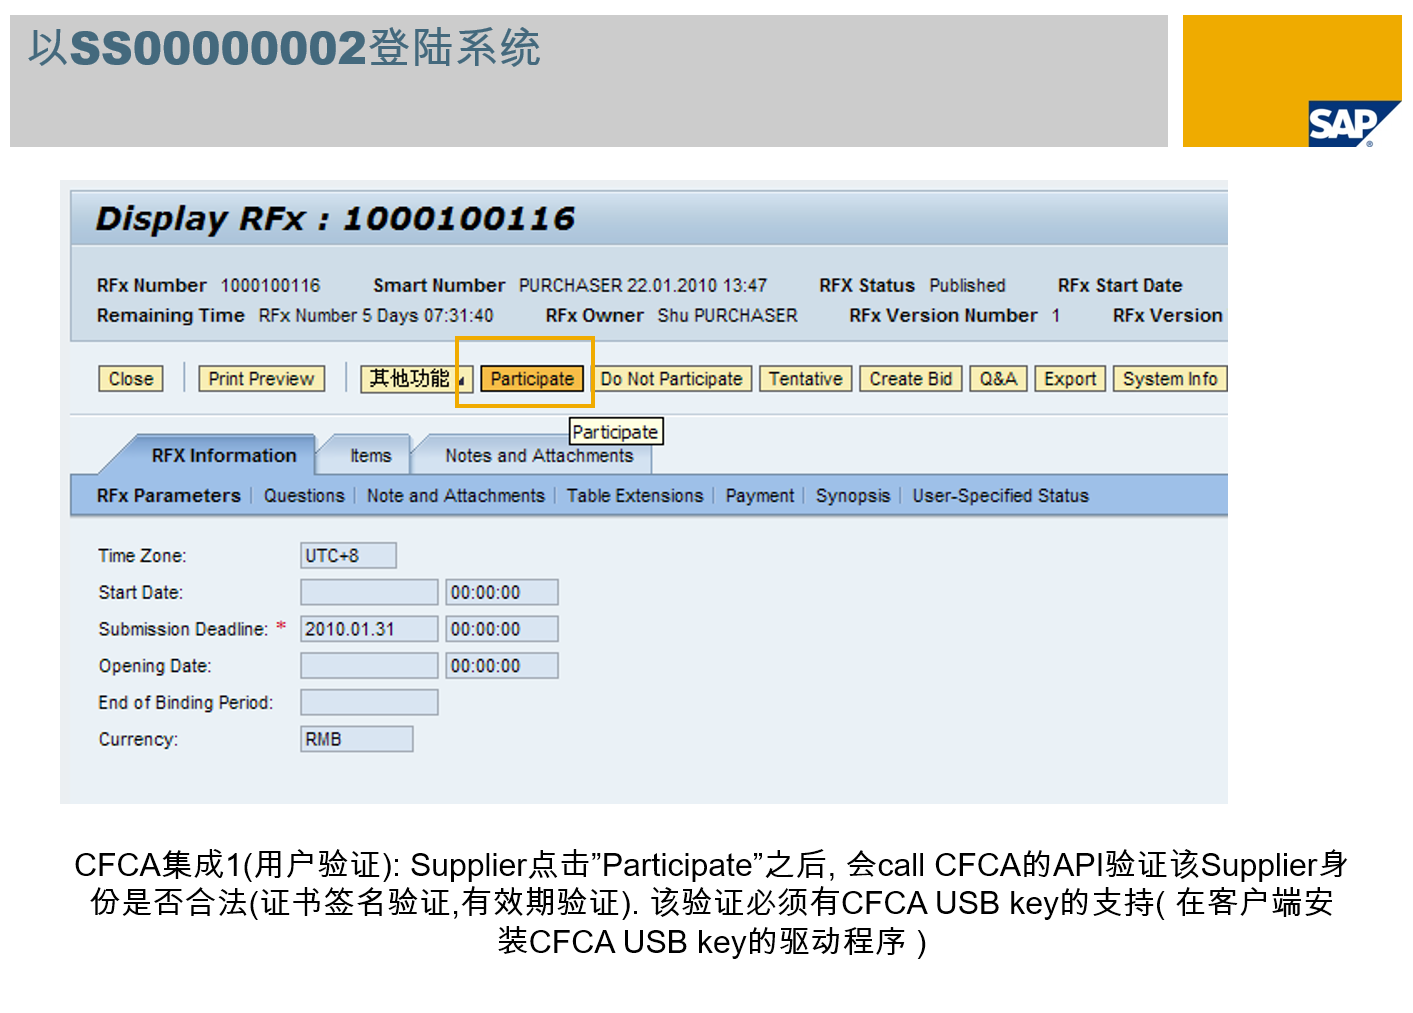
Task: Click Do Not Participate button
Action: pyautogui.click(x=671, y=379)
